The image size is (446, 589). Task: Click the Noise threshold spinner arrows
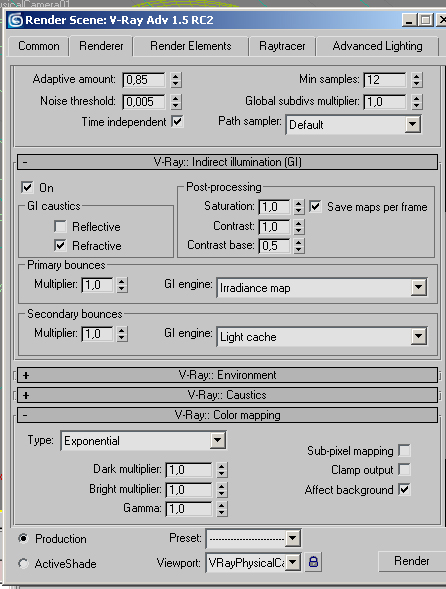(x=175, y=101)
